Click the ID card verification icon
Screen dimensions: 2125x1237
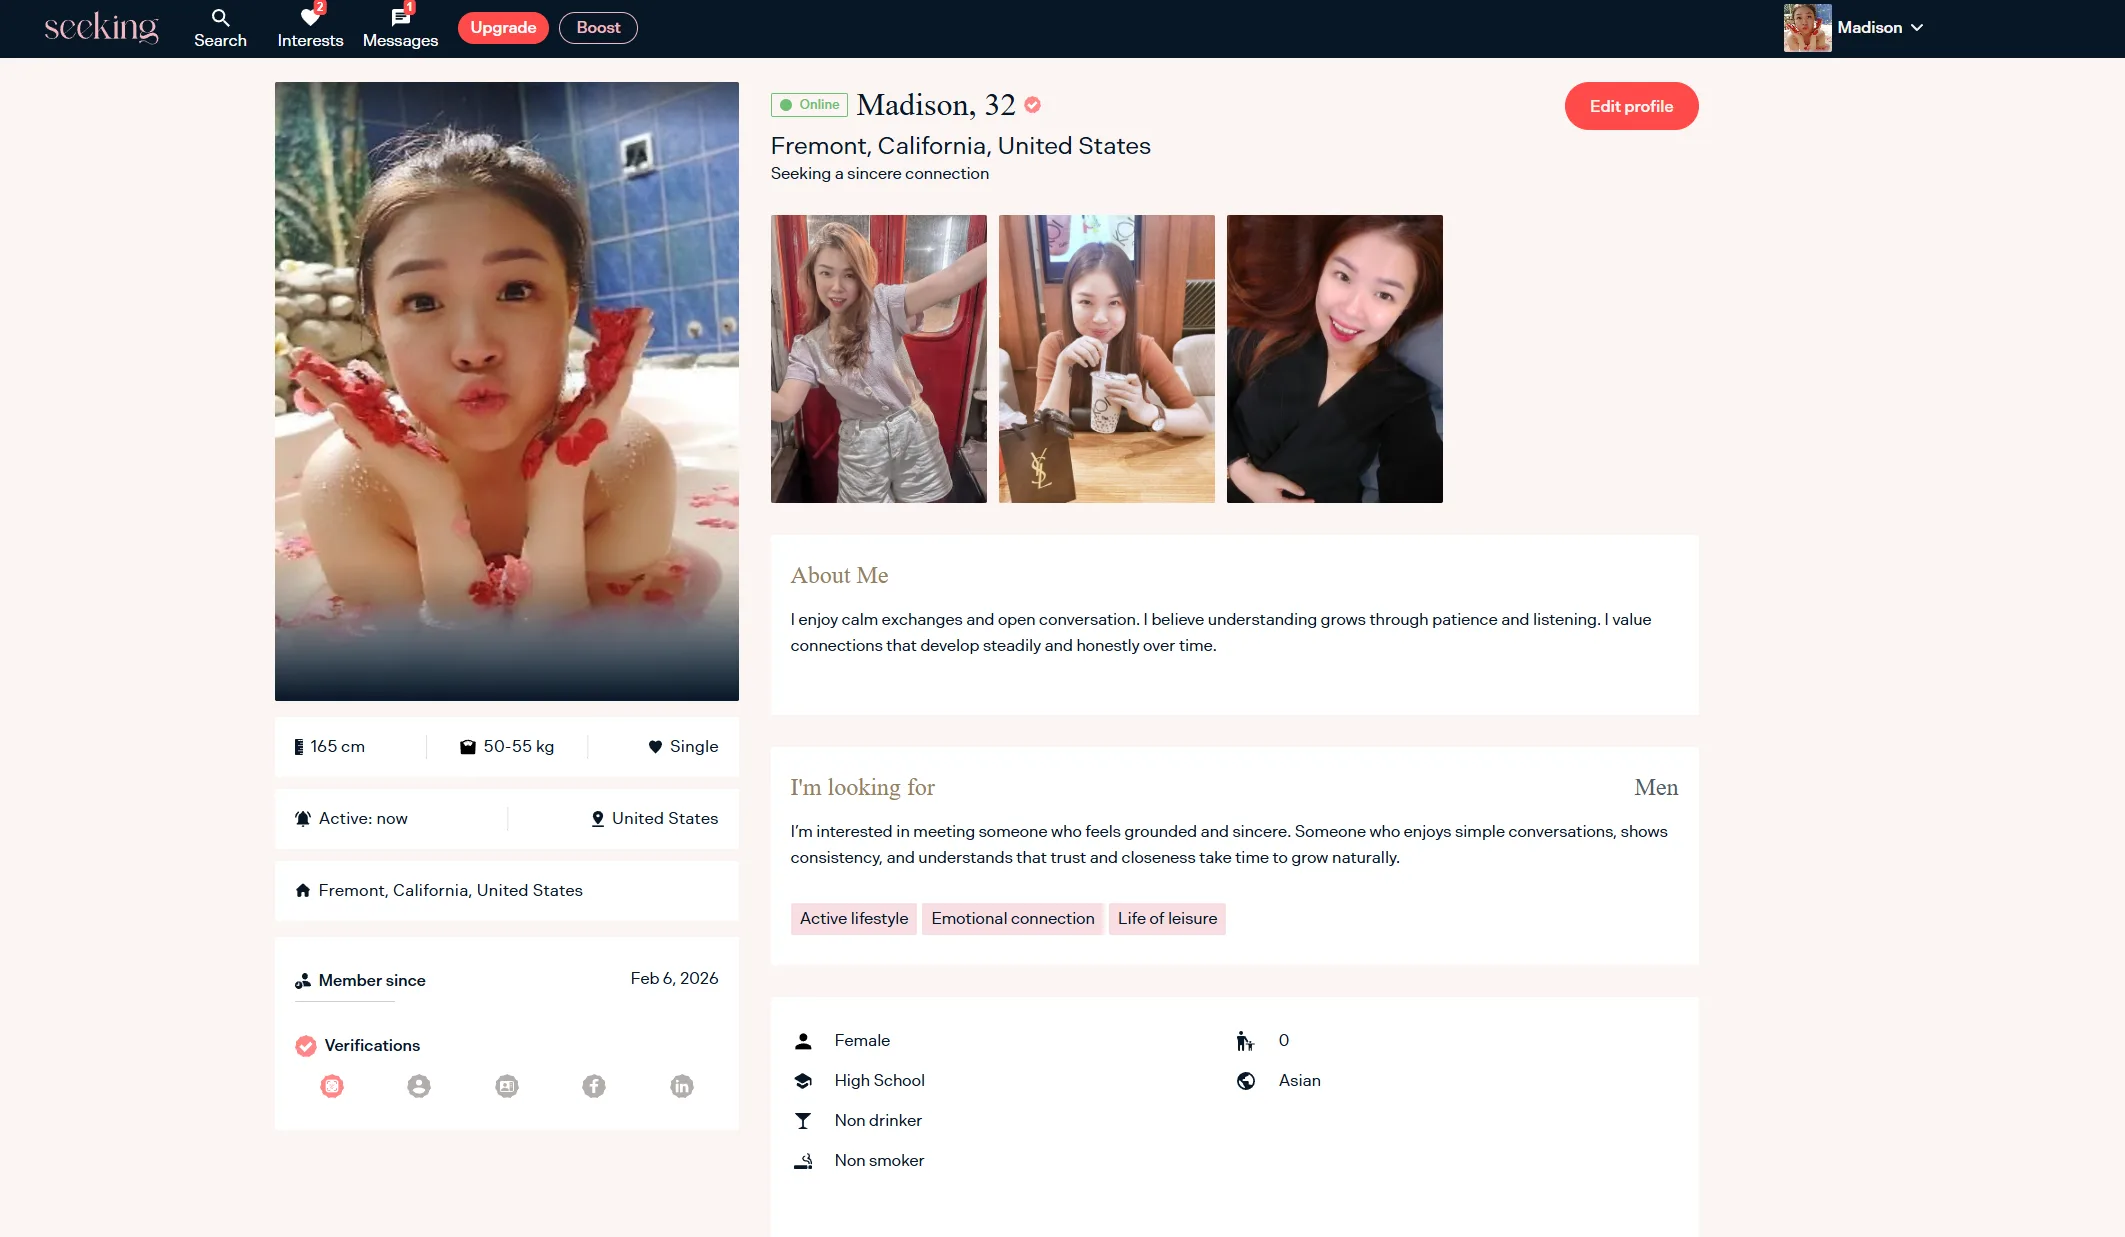[507, 1086]
